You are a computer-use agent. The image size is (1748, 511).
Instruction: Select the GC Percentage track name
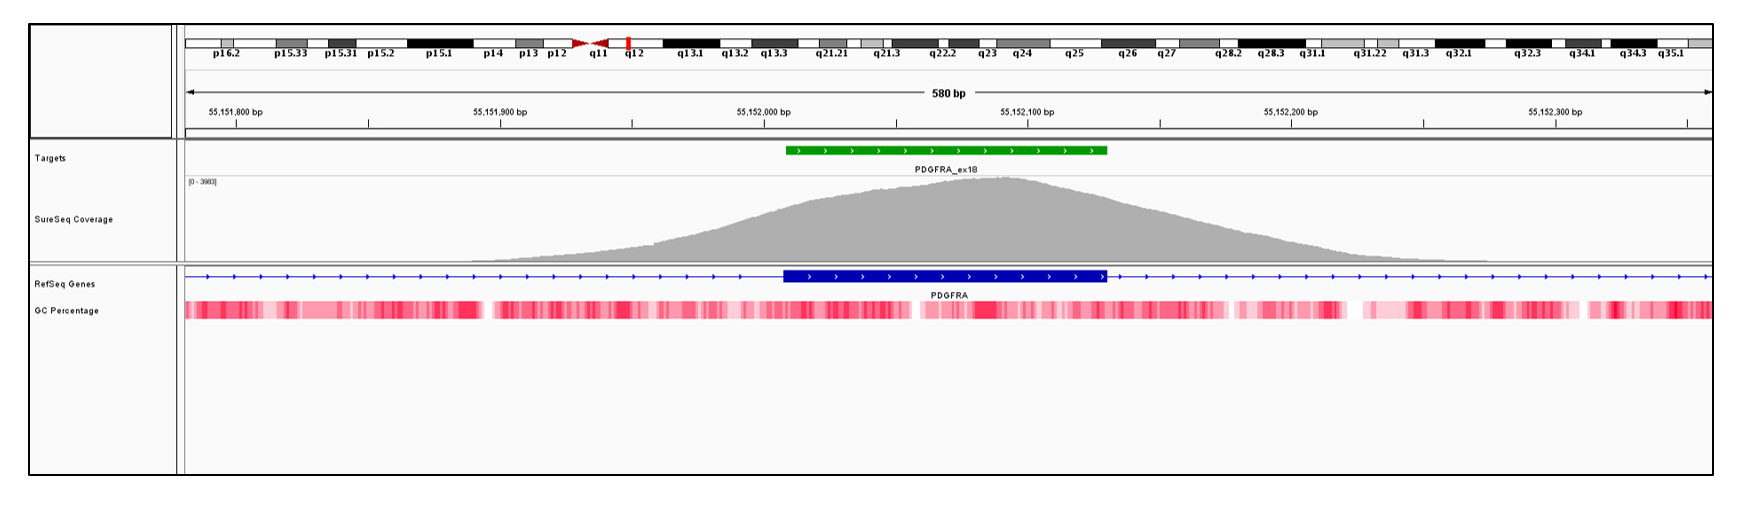pos(67,311)
